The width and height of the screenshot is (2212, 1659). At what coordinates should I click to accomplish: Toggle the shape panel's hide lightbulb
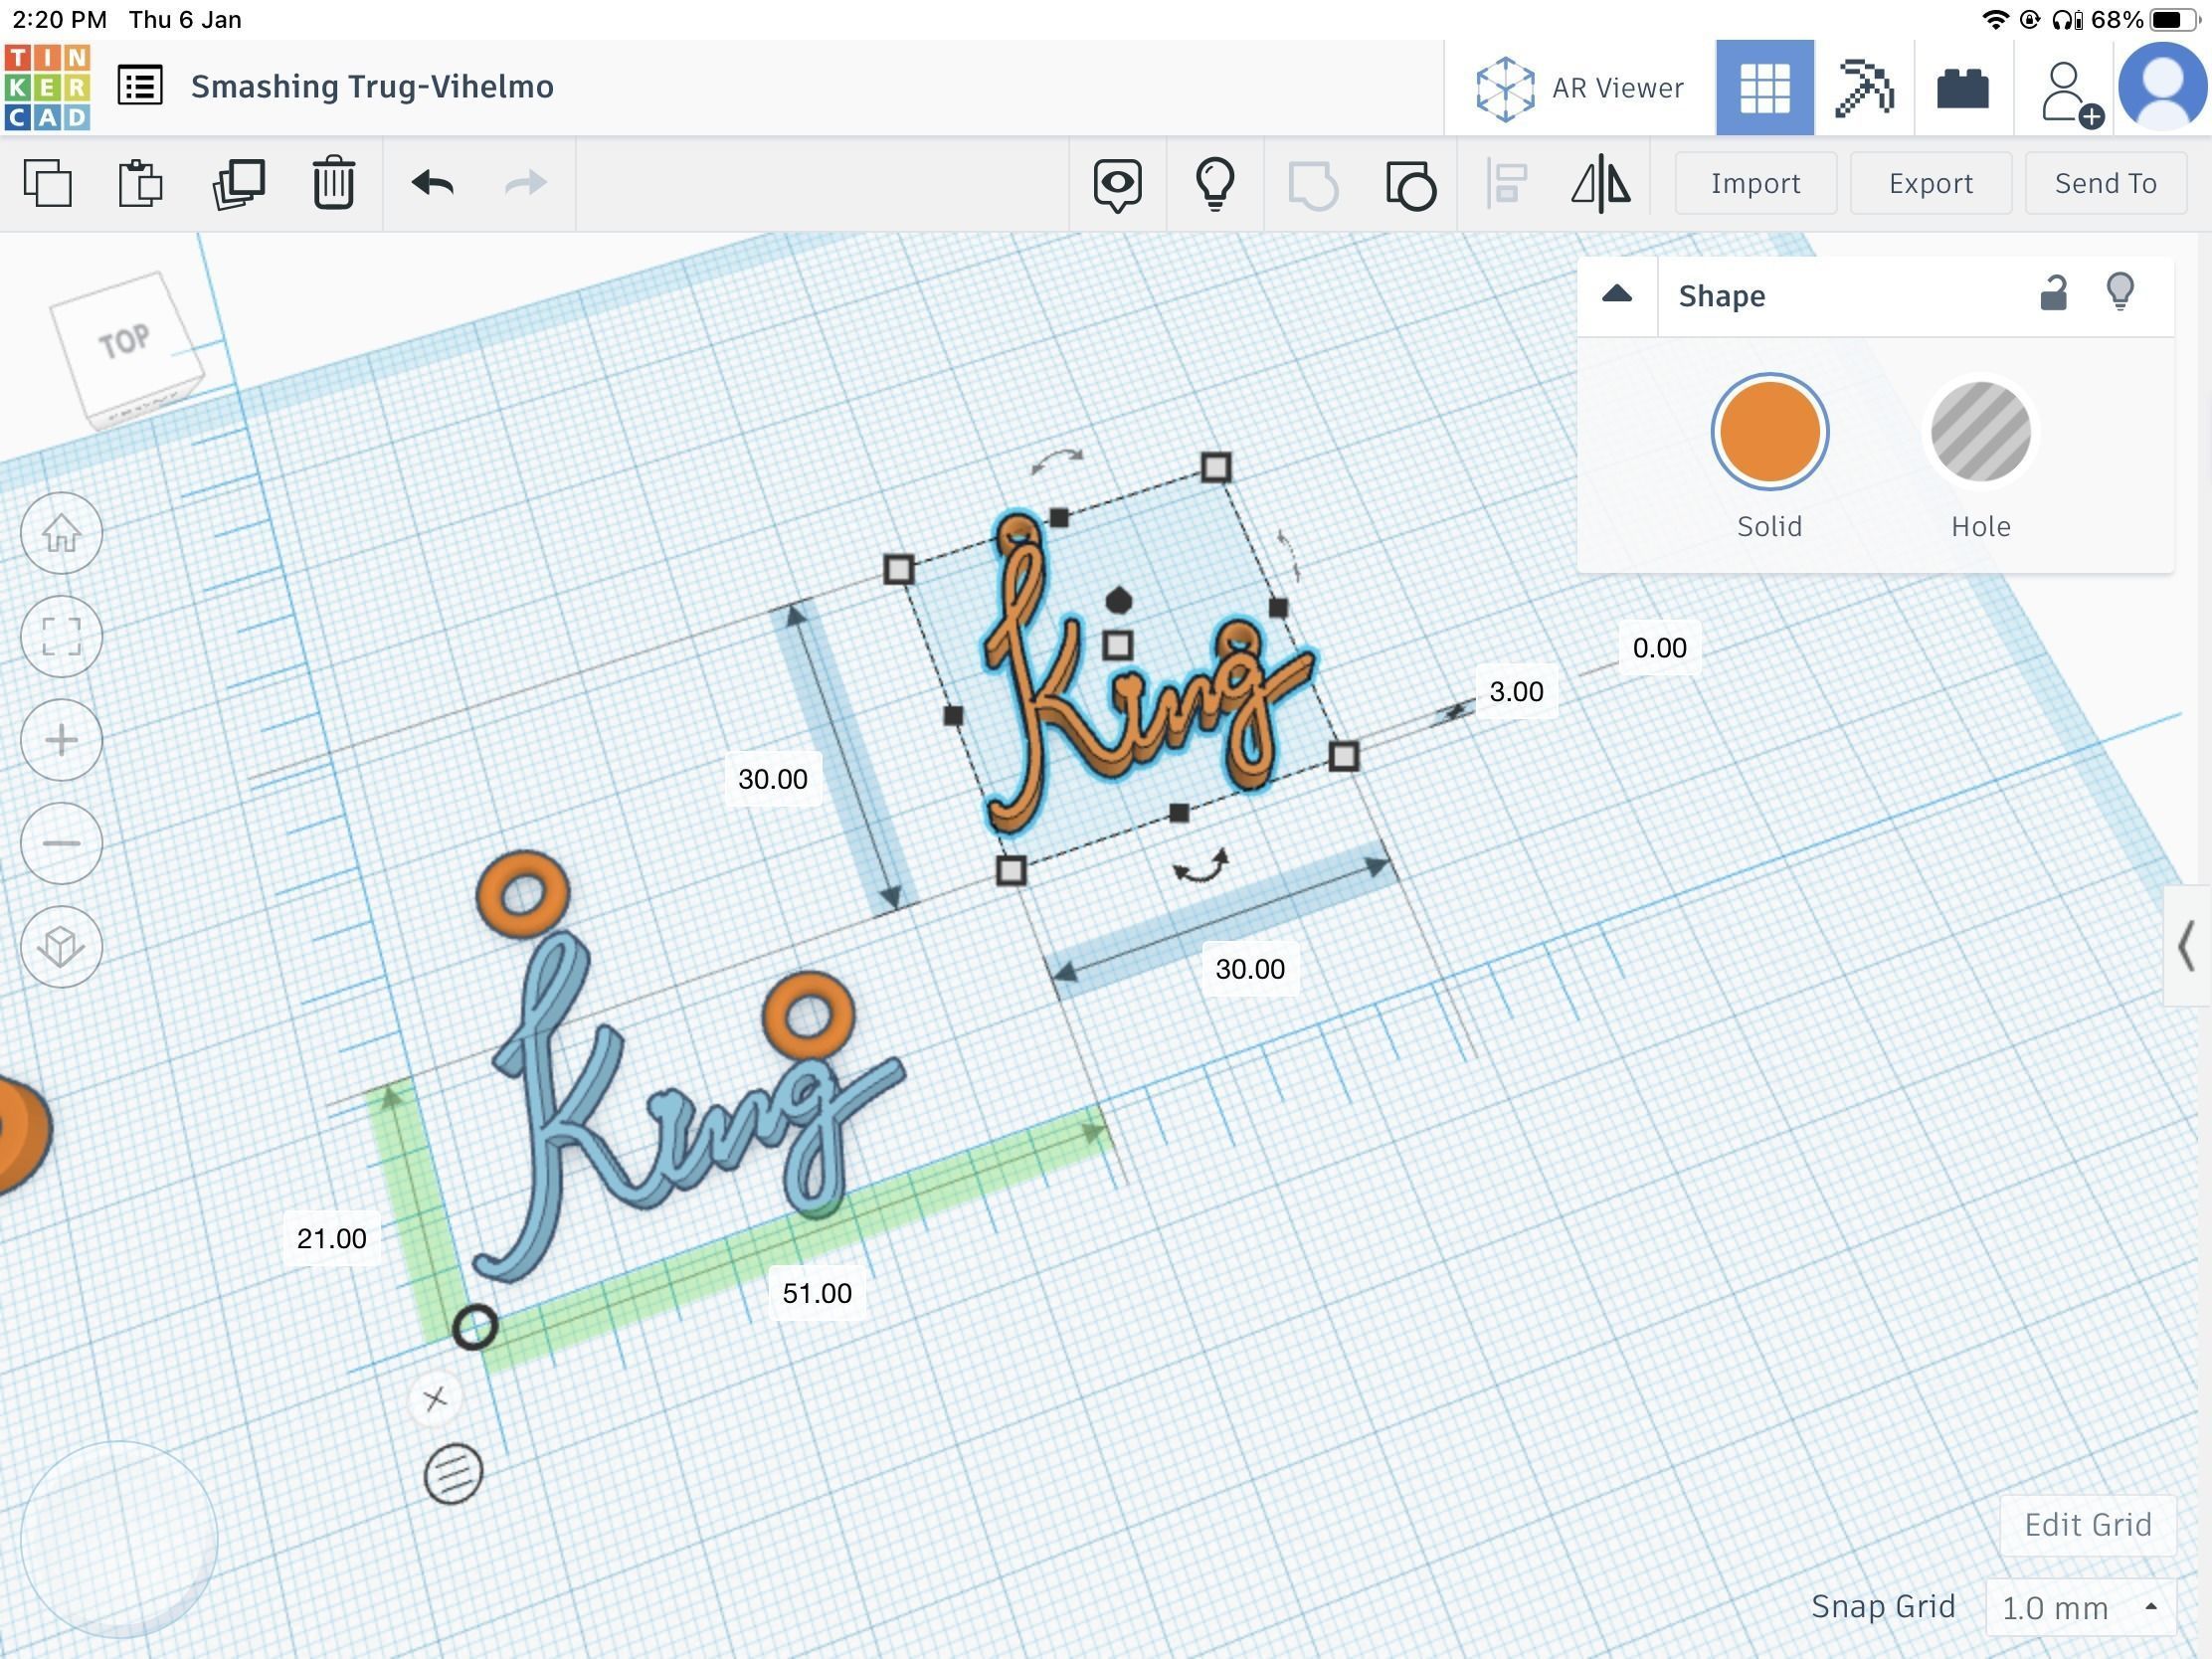(x=2120, y=293)
